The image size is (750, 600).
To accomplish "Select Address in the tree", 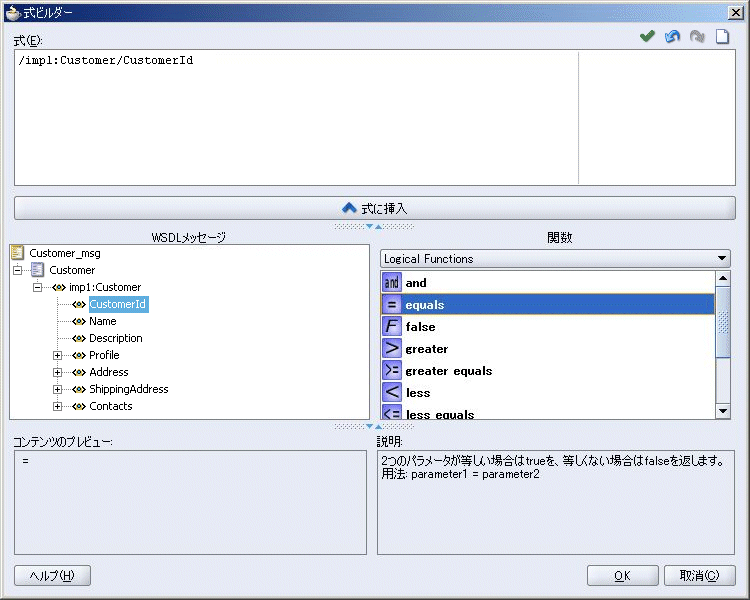I will (109, 372).
